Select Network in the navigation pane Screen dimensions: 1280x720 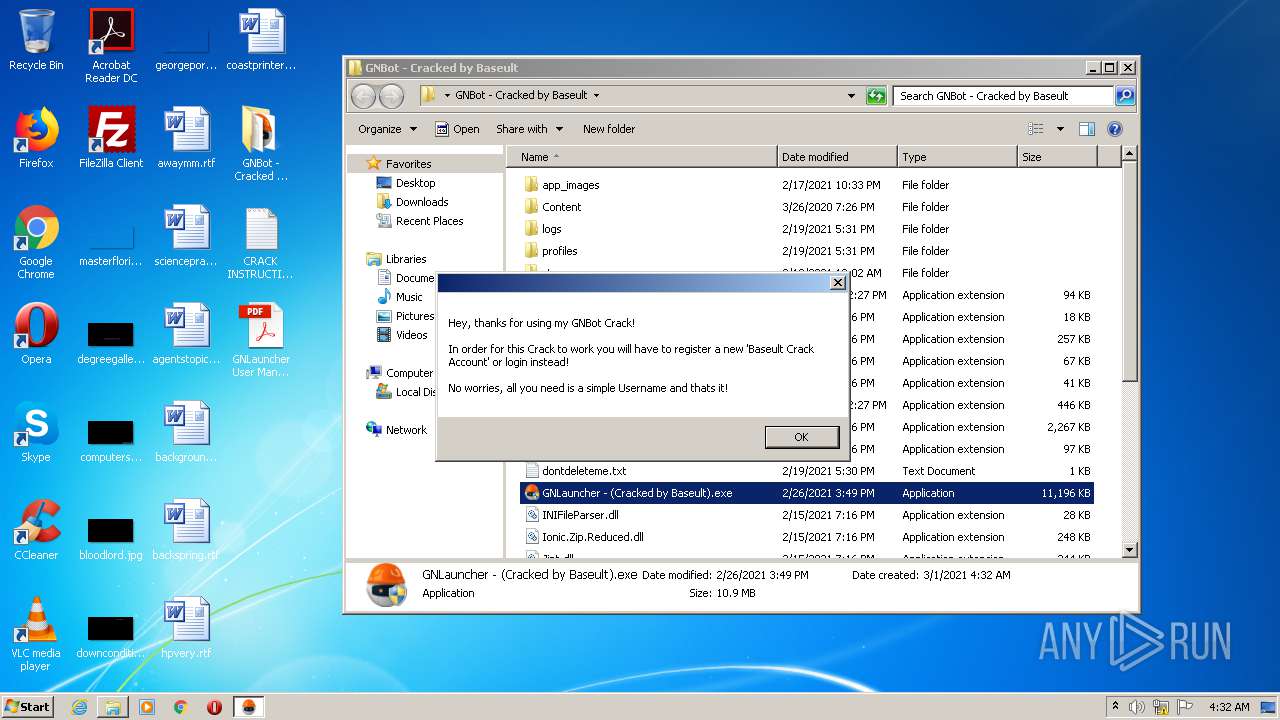pyautogui.click(x=406, y=430)
